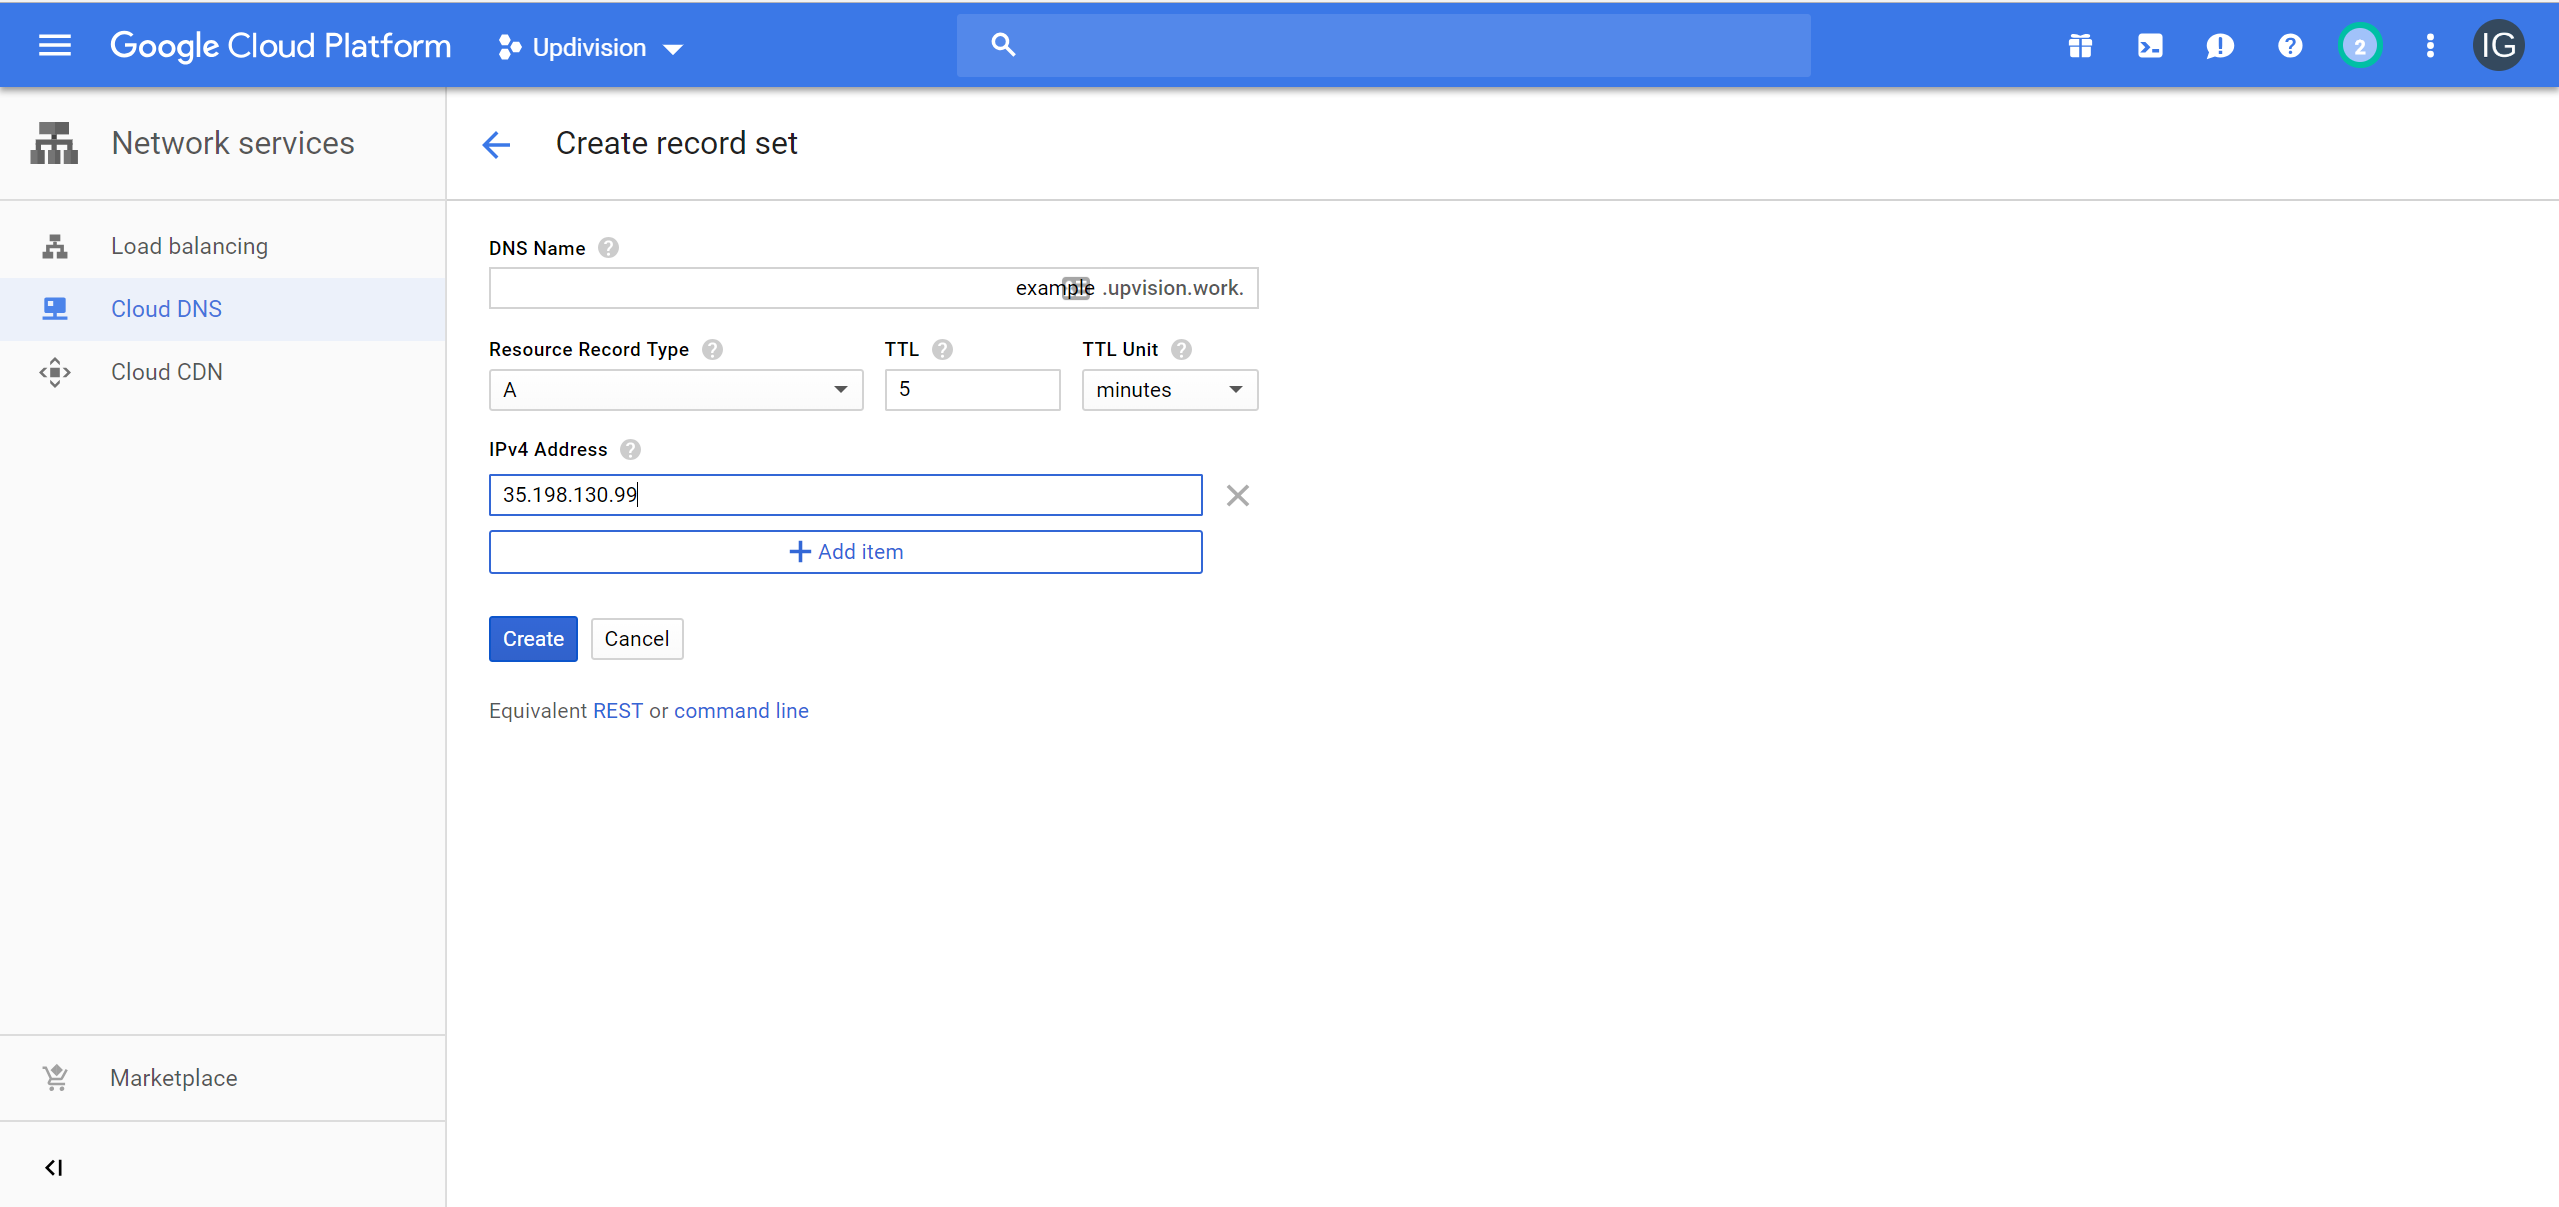Viewport: 2559px width, 1207px height.
Task: Click the gifts/offers icon in the header
Action: pos(2079,45)
